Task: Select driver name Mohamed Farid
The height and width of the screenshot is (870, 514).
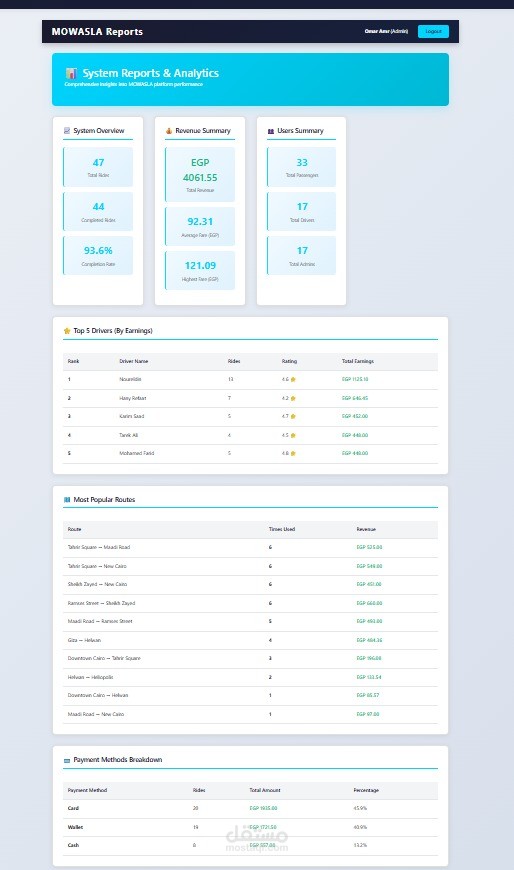Action: [x=137, y=453]
